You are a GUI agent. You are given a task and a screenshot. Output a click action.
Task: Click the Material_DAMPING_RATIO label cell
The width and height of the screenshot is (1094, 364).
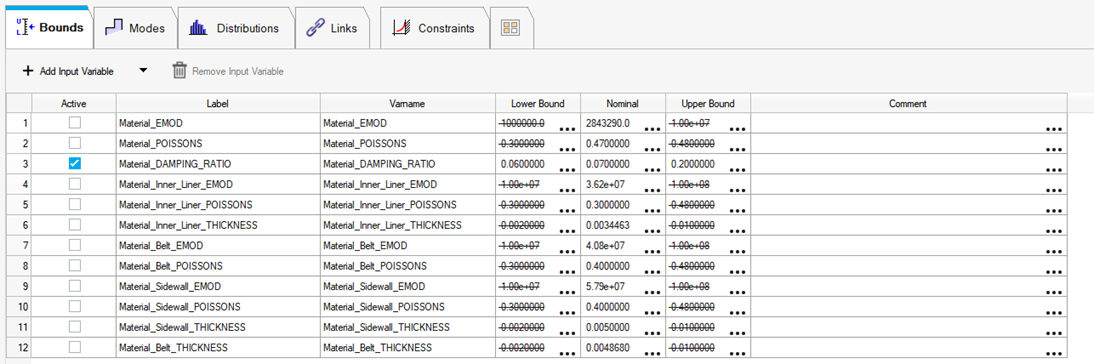(x=218, y=164)
